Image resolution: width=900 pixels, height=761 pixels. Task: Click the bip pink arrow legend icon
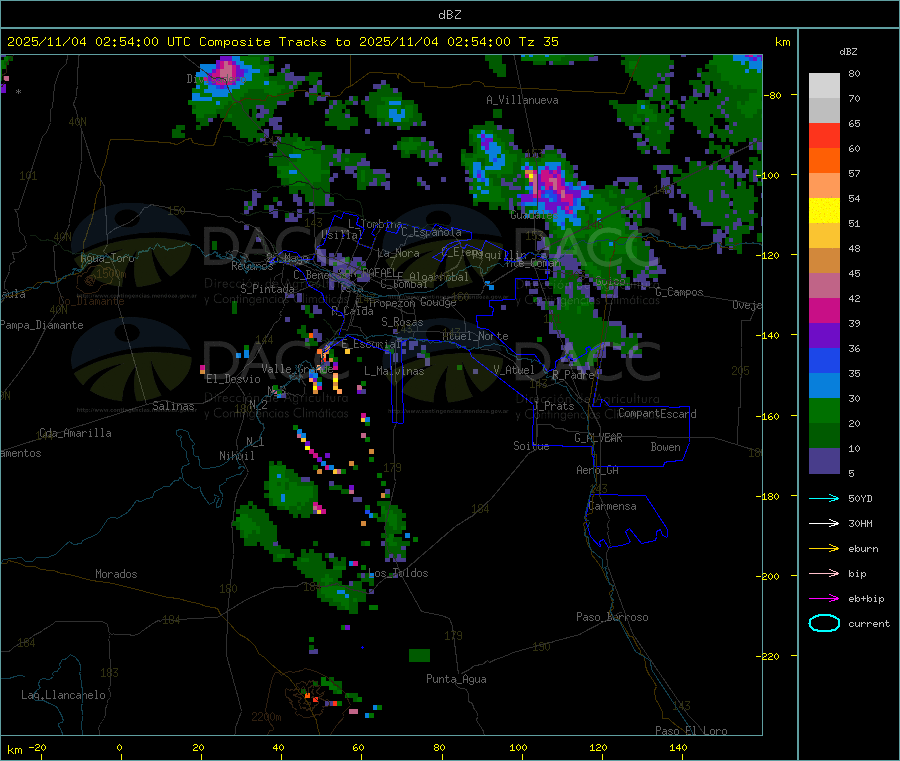tap(824, 573)
